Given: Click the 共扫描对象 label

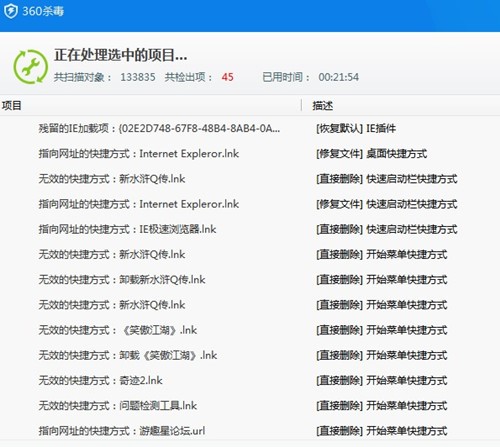Looking at the screenshot, I should pos(83,77).
